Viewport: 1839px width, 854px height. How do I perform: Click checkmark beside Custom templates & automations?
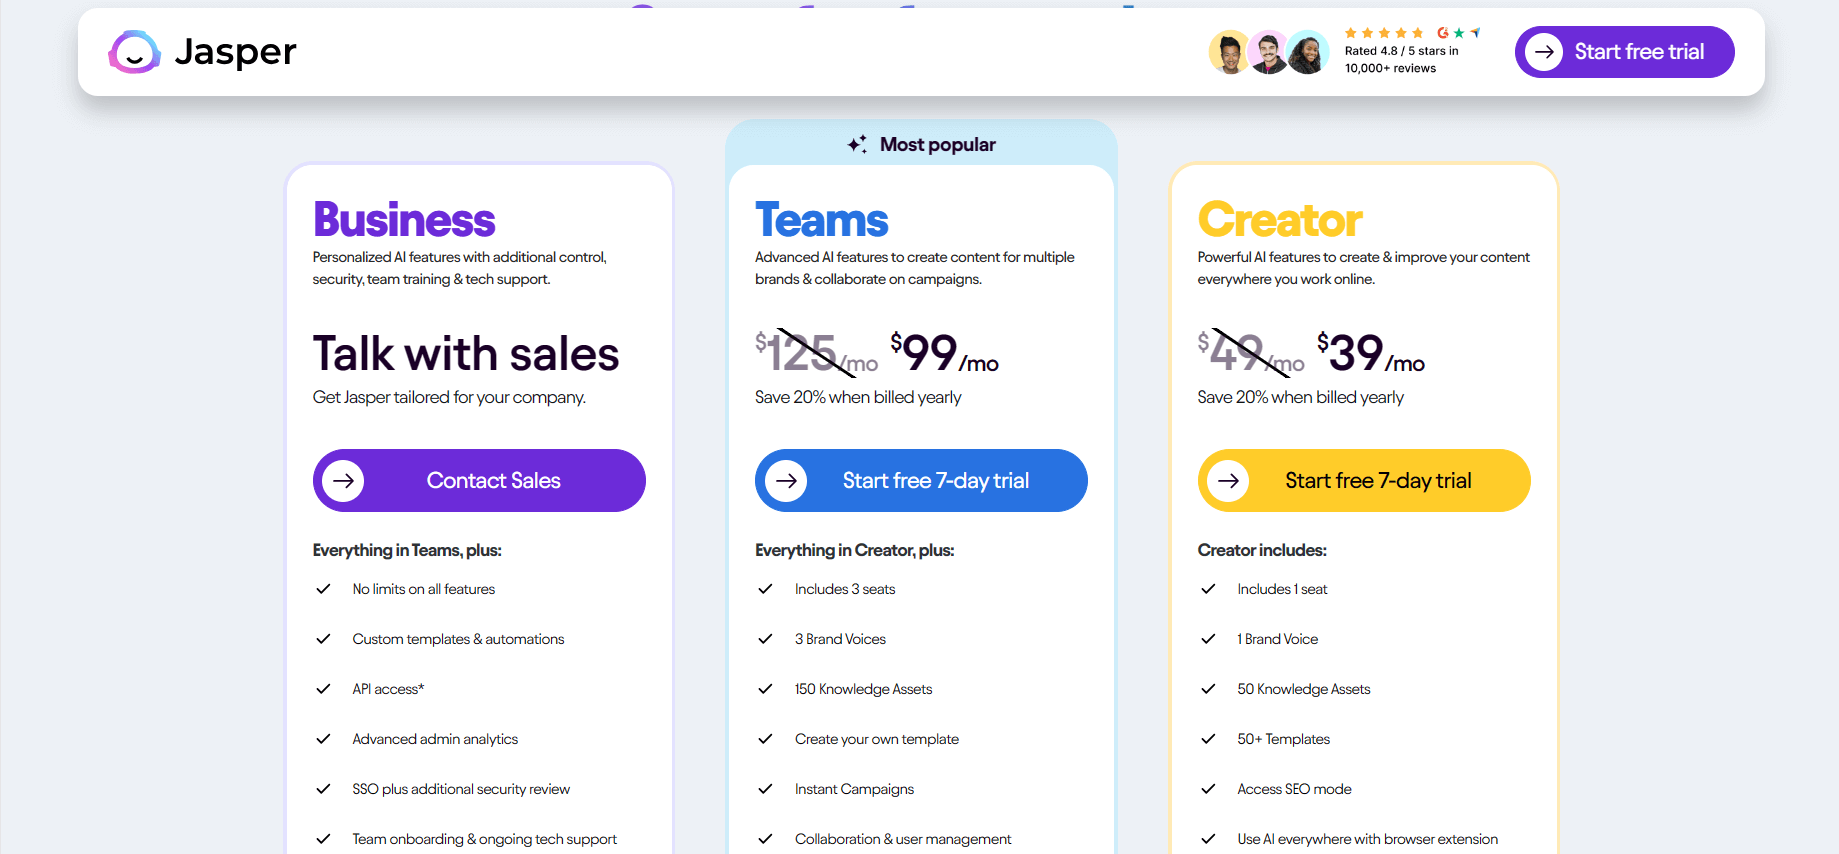(x=323, y=639)
